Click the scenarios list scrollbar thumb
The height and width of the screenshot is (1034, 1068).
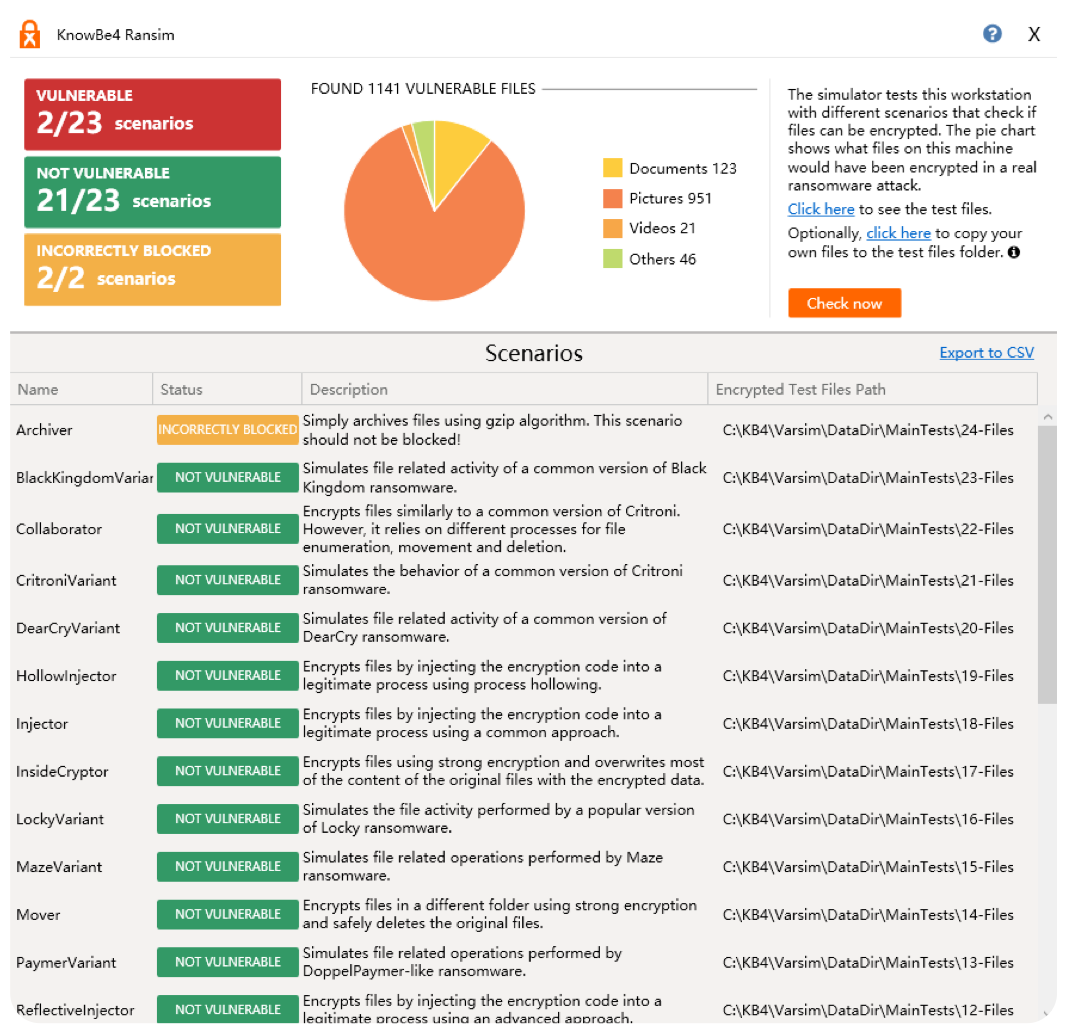coord(1048,564)
